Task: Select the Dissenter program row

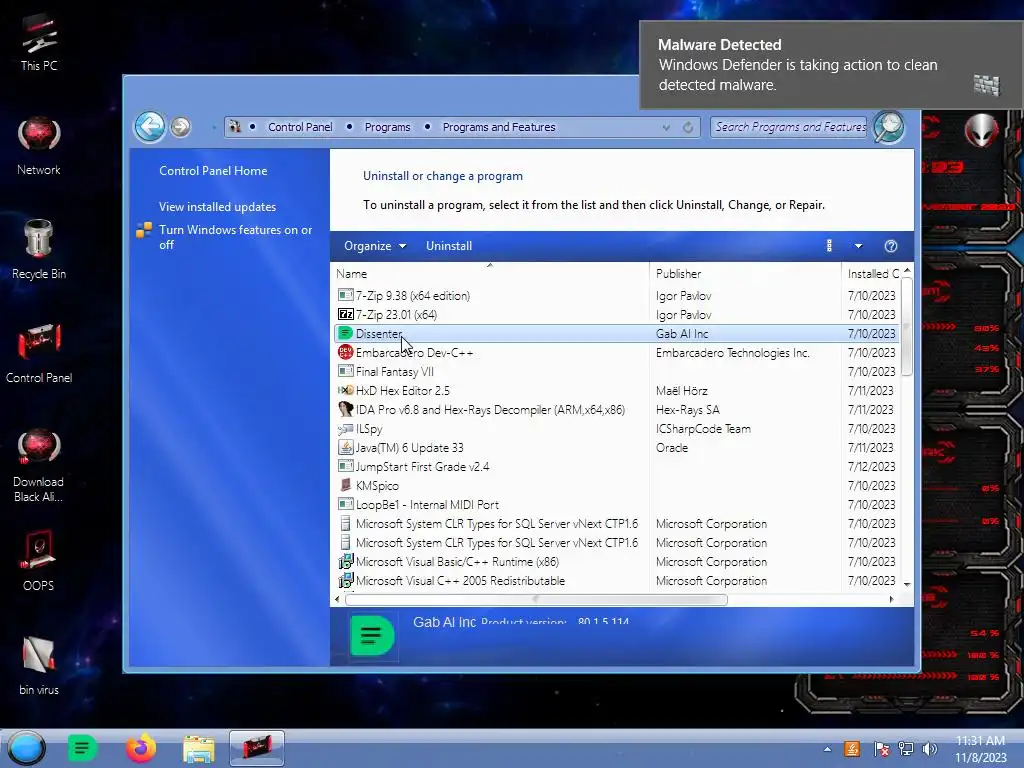Action: [616, 334]
